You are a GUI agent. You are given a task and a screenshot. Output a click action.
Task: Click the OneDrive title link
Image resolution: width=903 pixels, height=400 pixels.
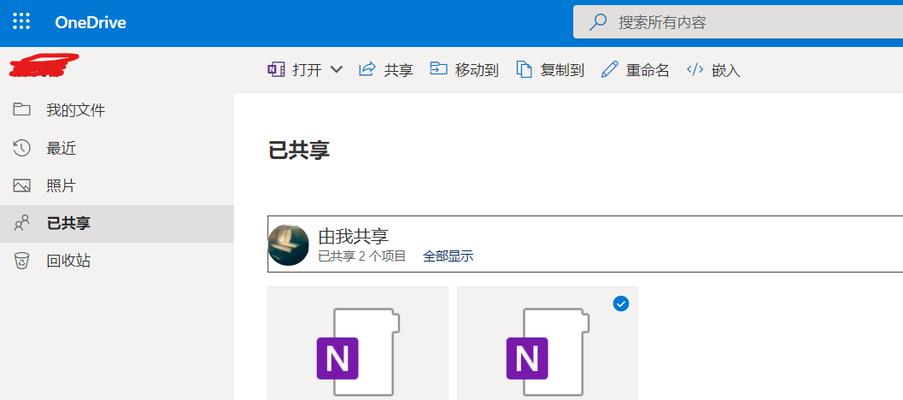pos(90,22)
